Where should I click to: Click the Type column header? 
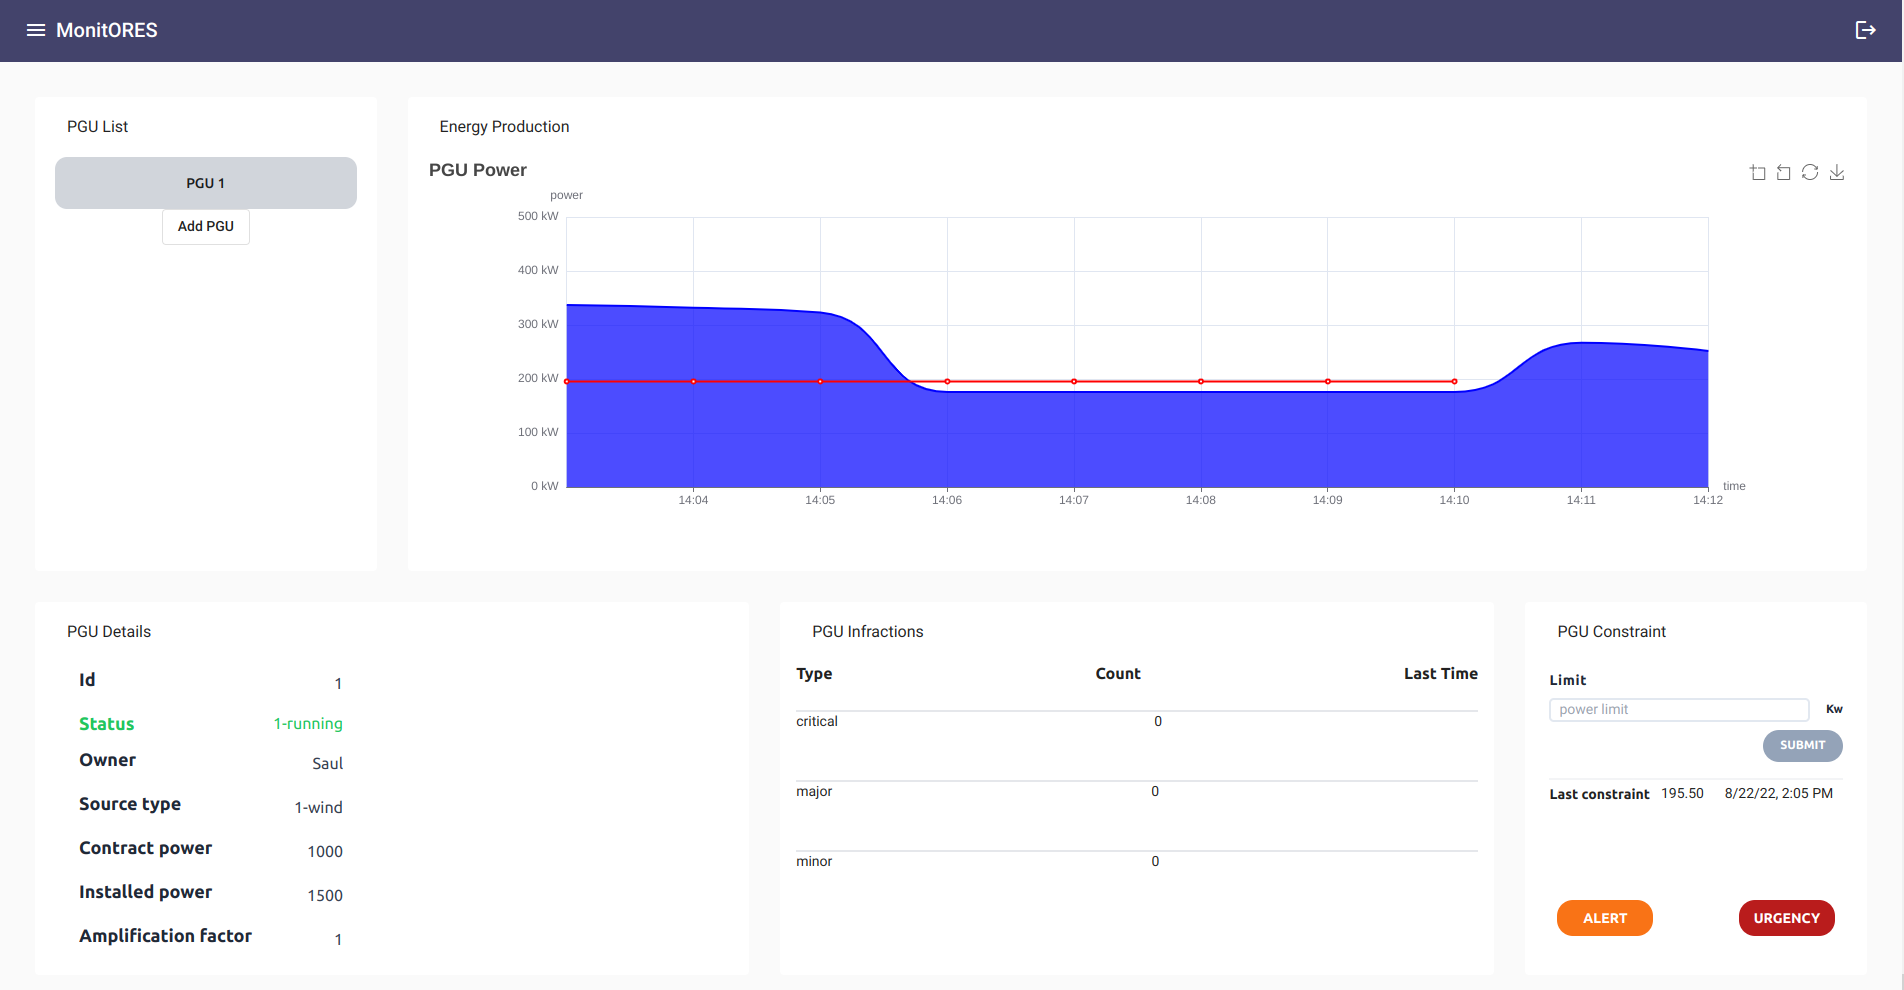pos(814,674)
